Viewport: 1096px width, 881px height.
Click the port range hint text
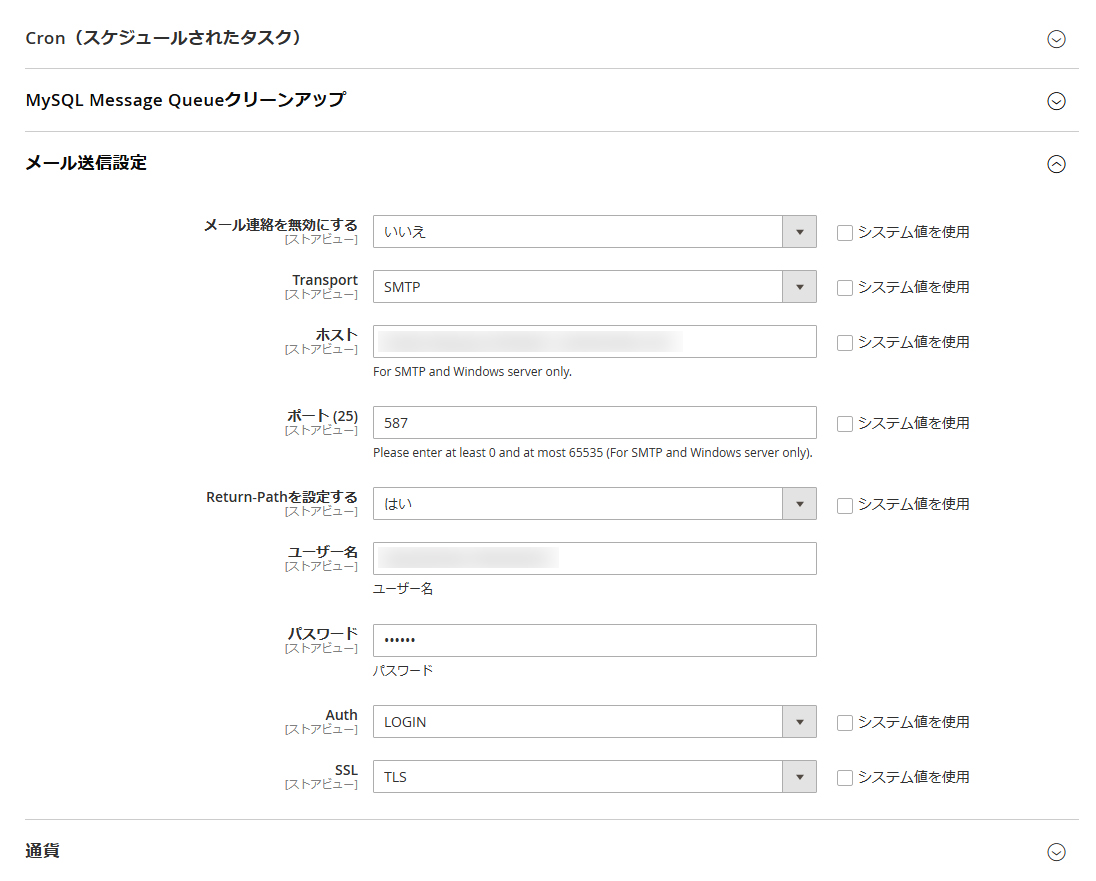click(593, 453)
